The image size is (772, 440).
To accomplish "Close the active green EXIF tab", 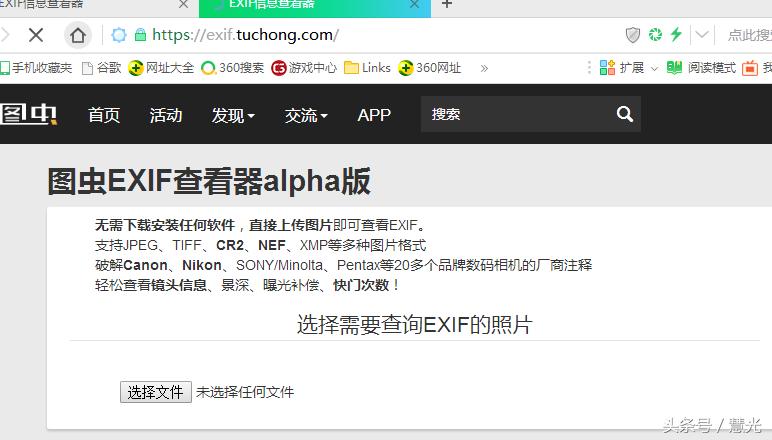I will tap(415, 4).
